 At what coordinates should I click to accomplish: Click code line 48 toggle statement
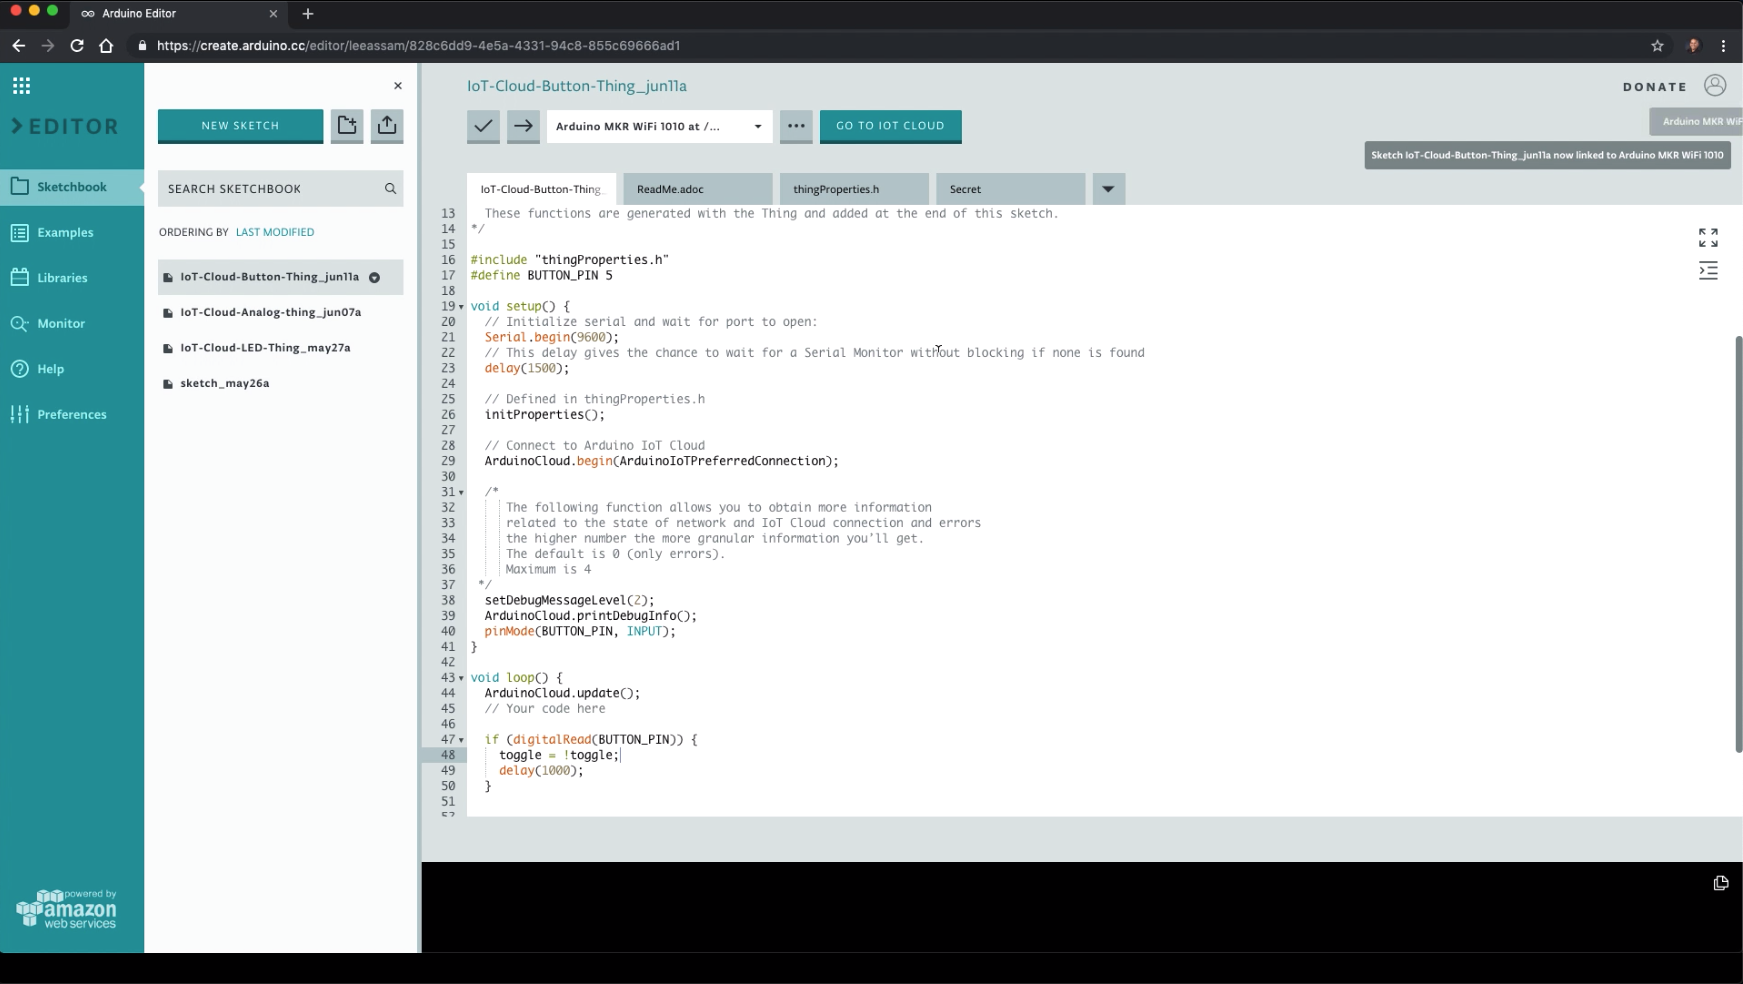pos(559,755)
